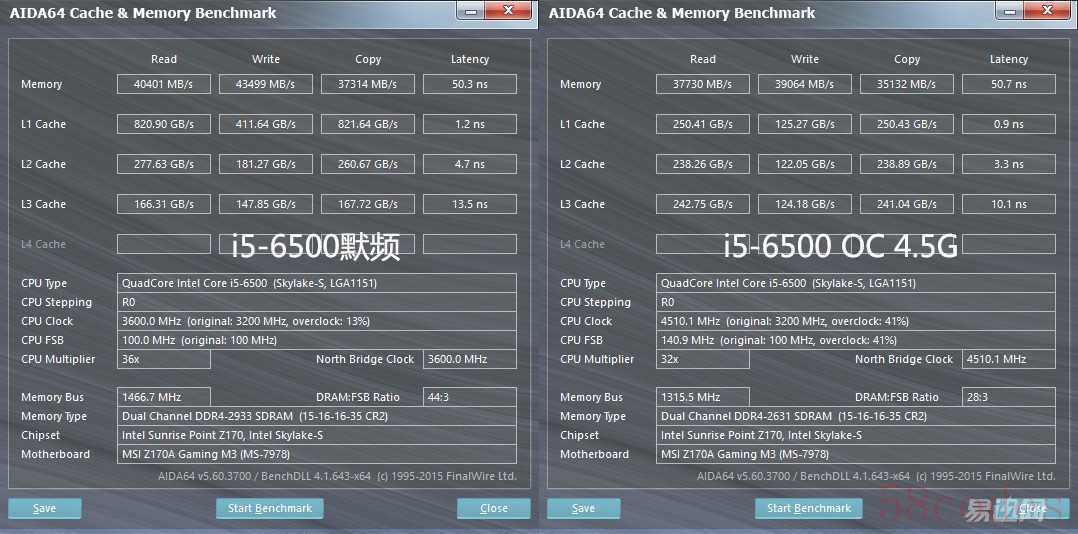Click L1 Cache write 125.27 GB/s
The image size is (1078, 534).
(x=804, y=124)
